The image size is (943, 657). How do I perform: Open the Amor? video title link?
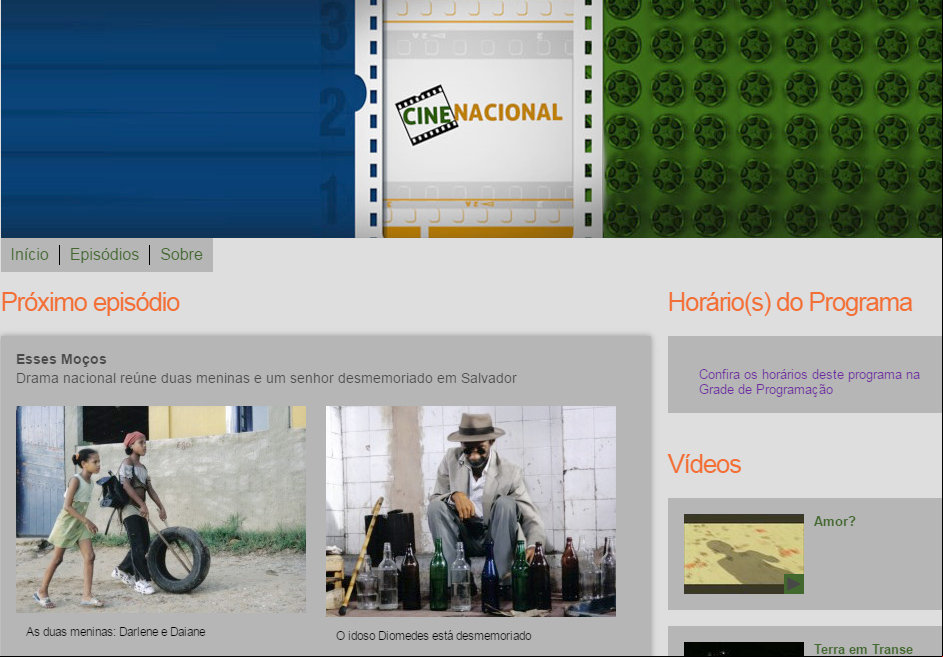point(834,522)
